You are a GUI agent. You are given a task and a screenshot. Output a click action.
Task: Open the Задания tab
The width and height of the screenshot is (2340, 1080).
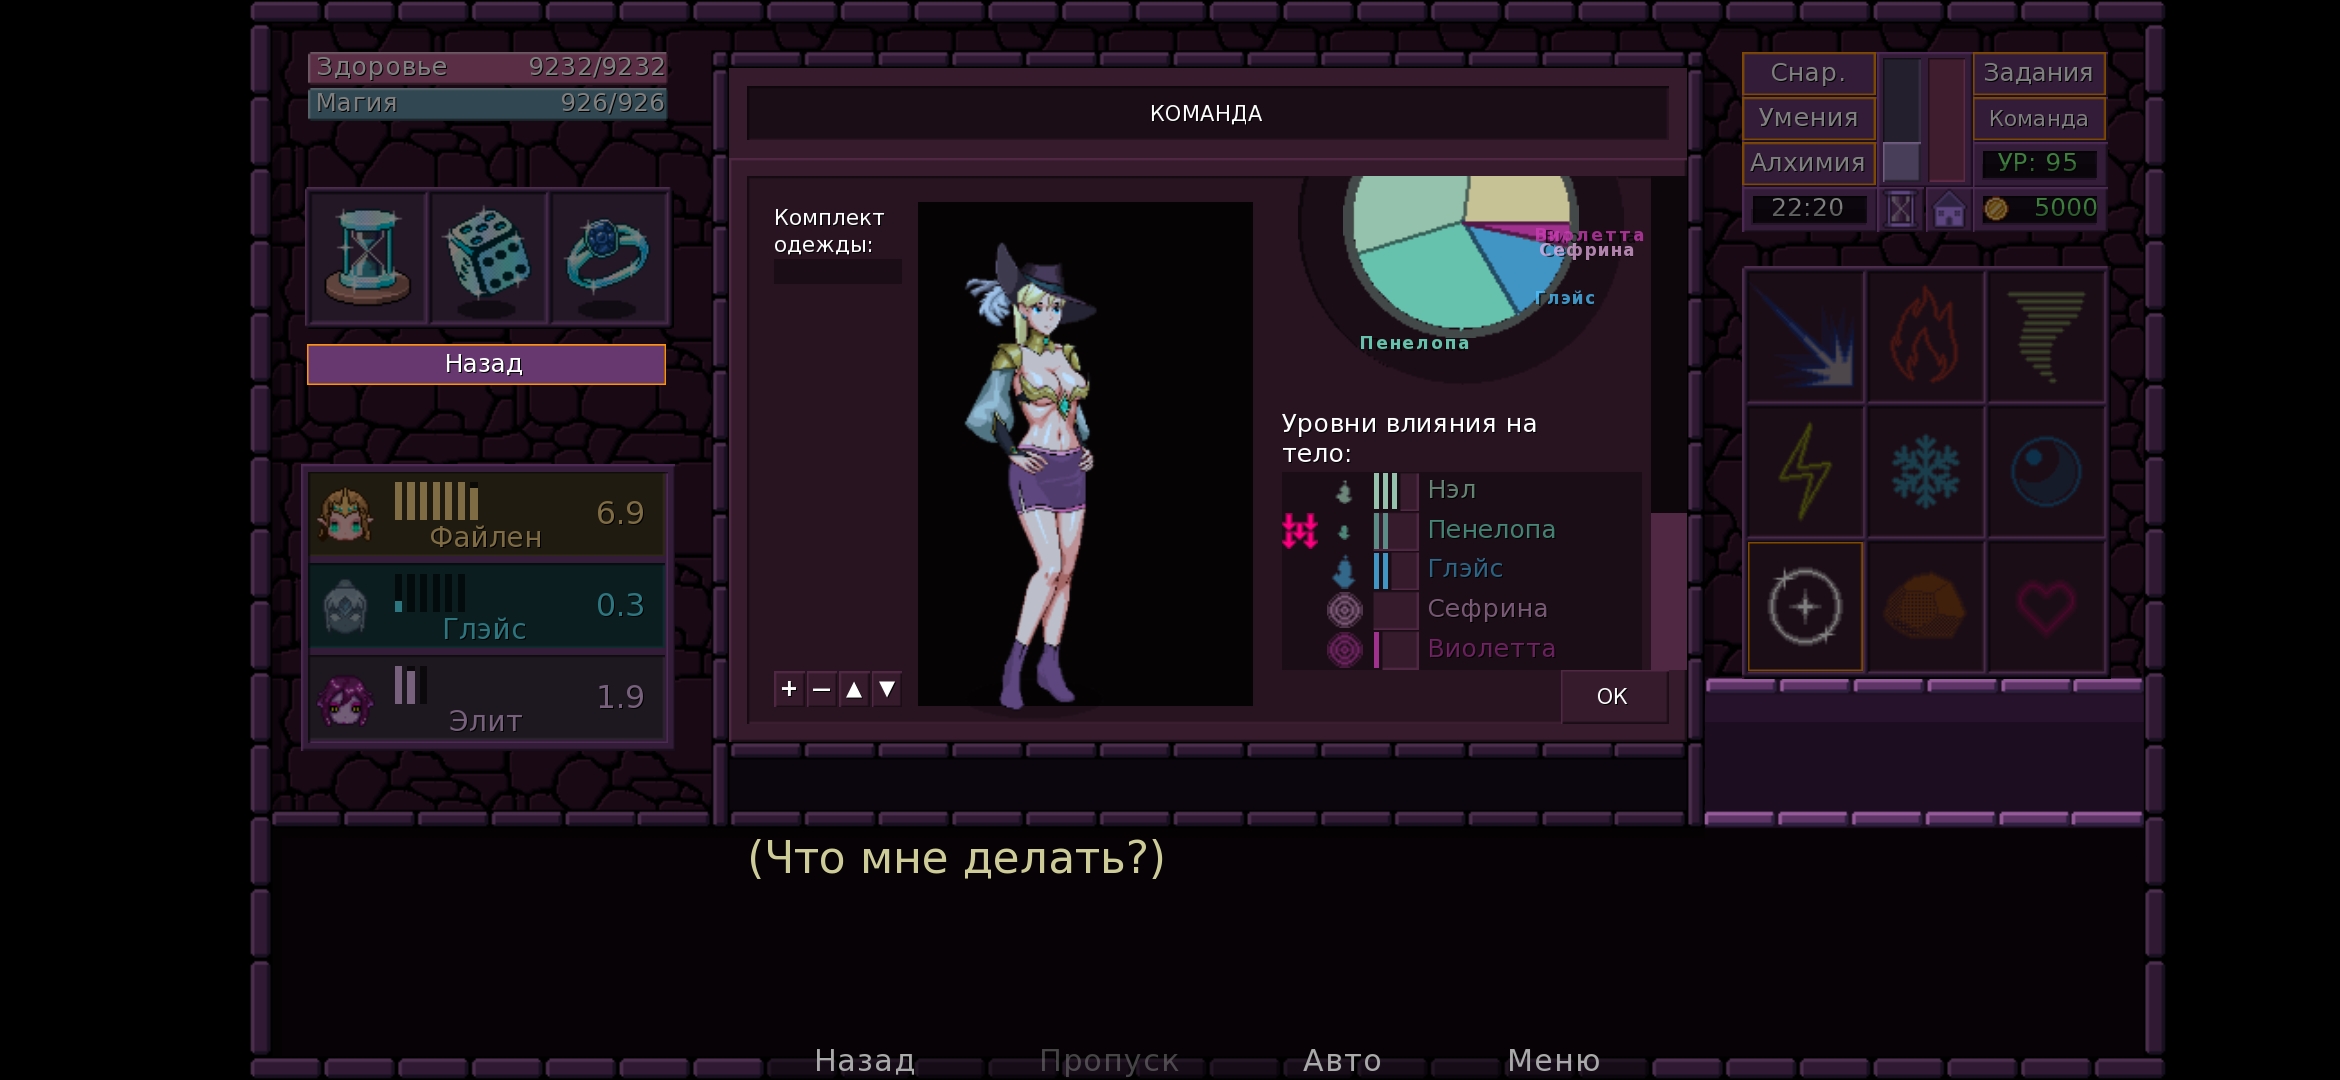[2038, 73]
